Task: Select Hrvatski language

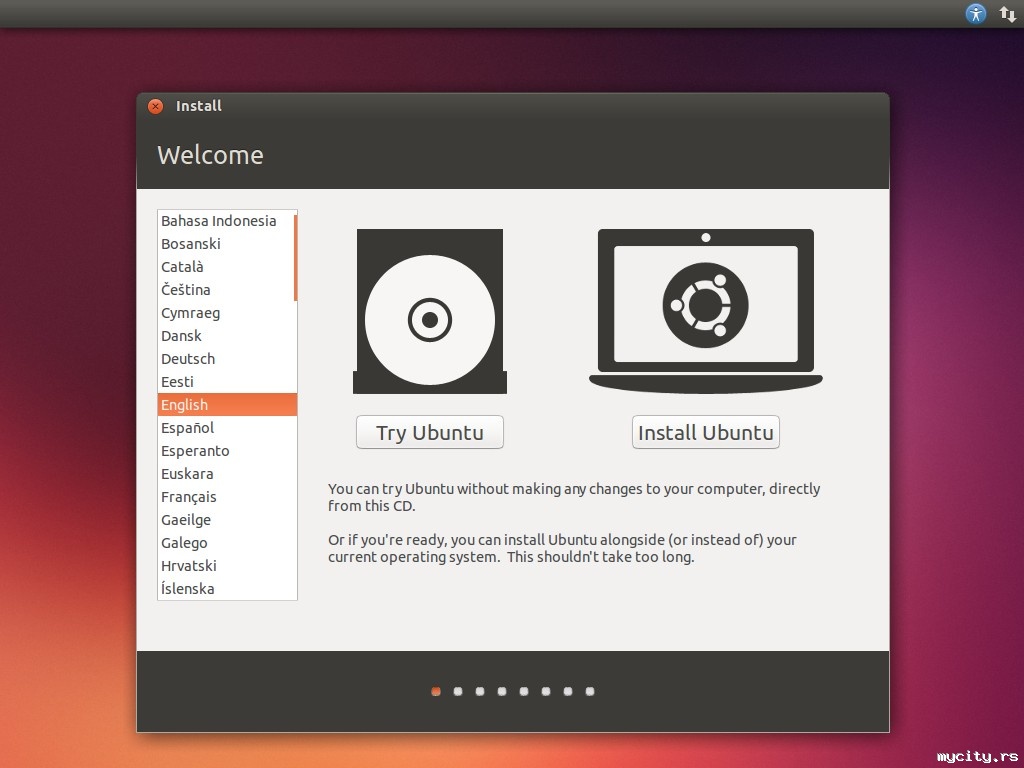Action: coord(226,566)
